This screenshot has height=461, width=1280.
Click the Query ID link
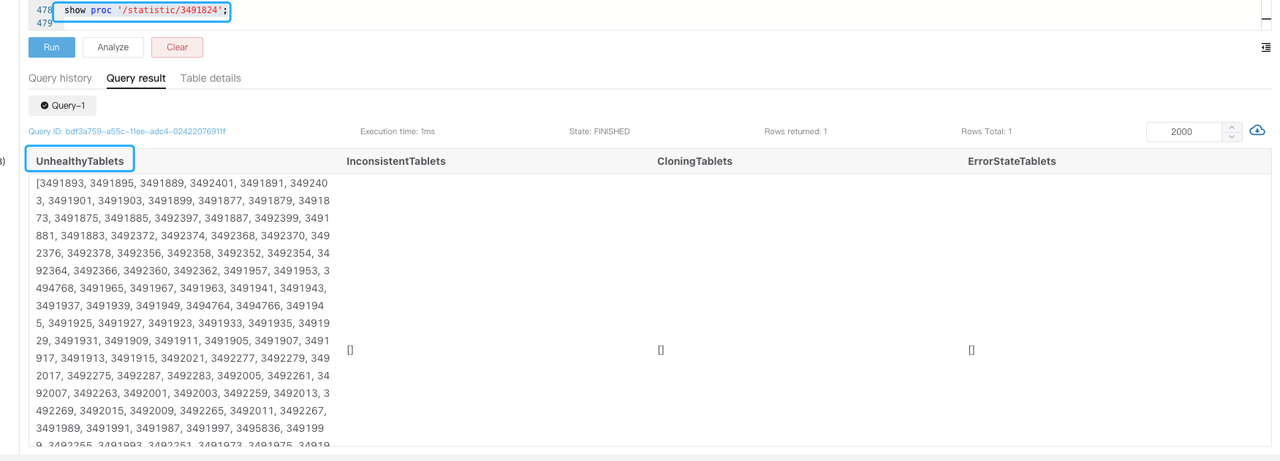(127, 132)
